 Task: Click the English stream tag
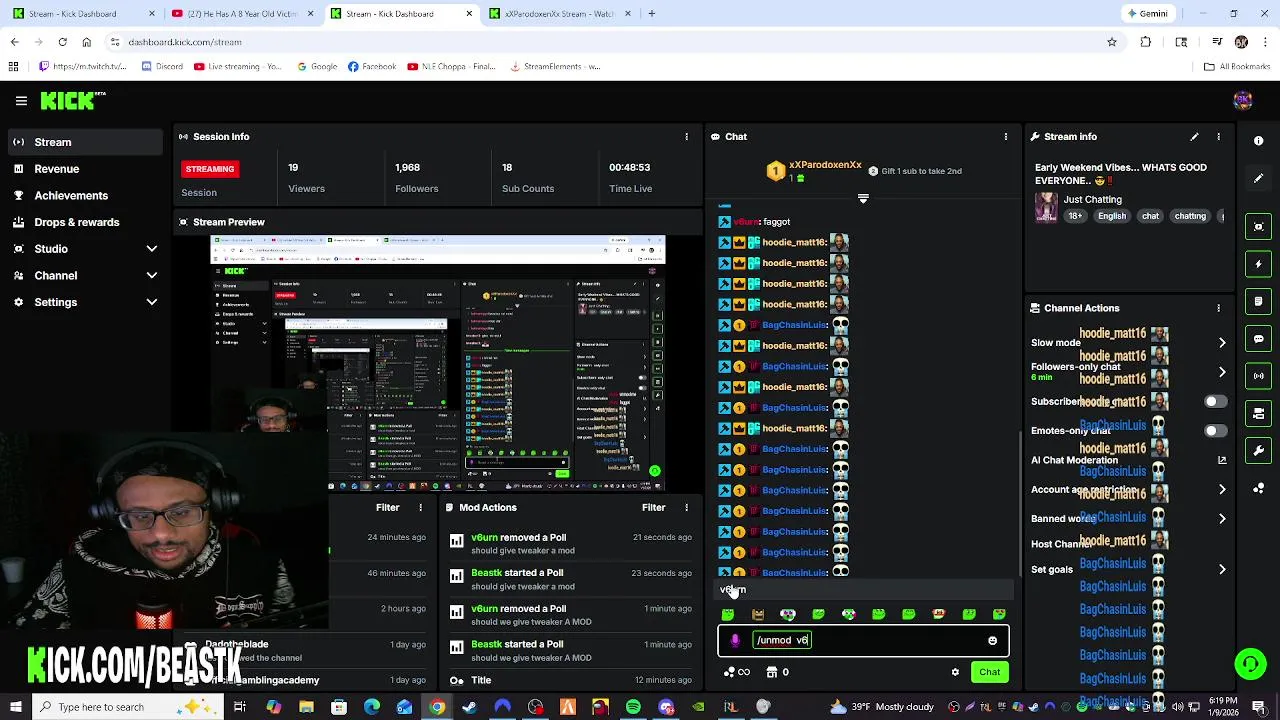pyautogui.click(x=1112, y=216)
